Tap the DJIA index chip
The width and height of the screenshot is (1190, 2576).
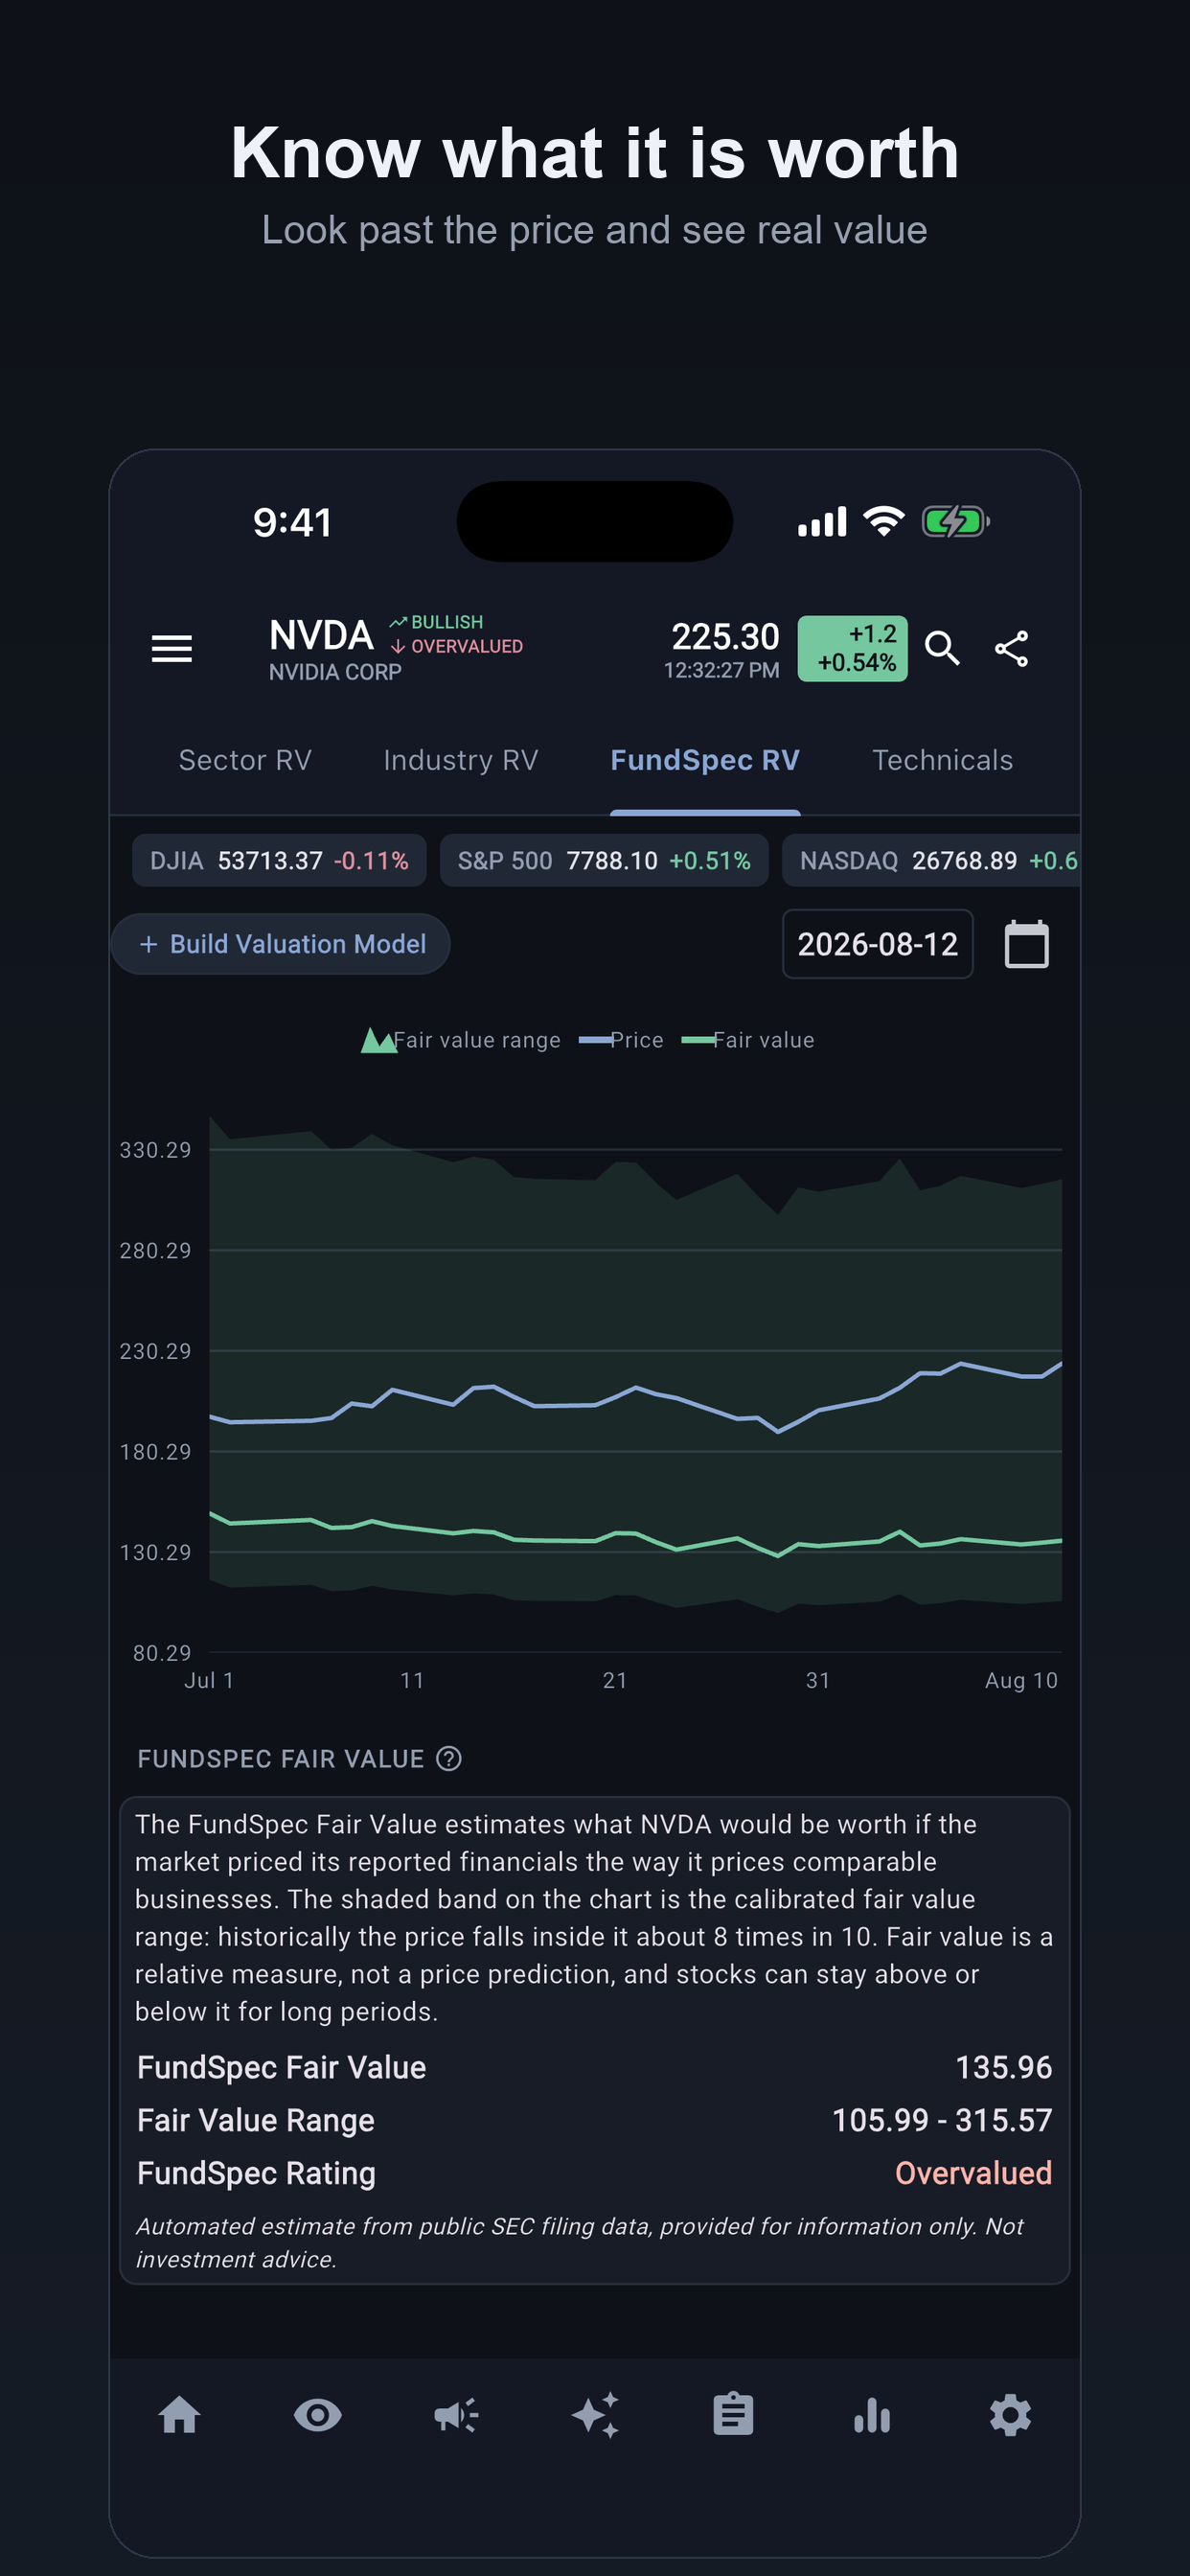pyautogui.click(x=279, y=860)
